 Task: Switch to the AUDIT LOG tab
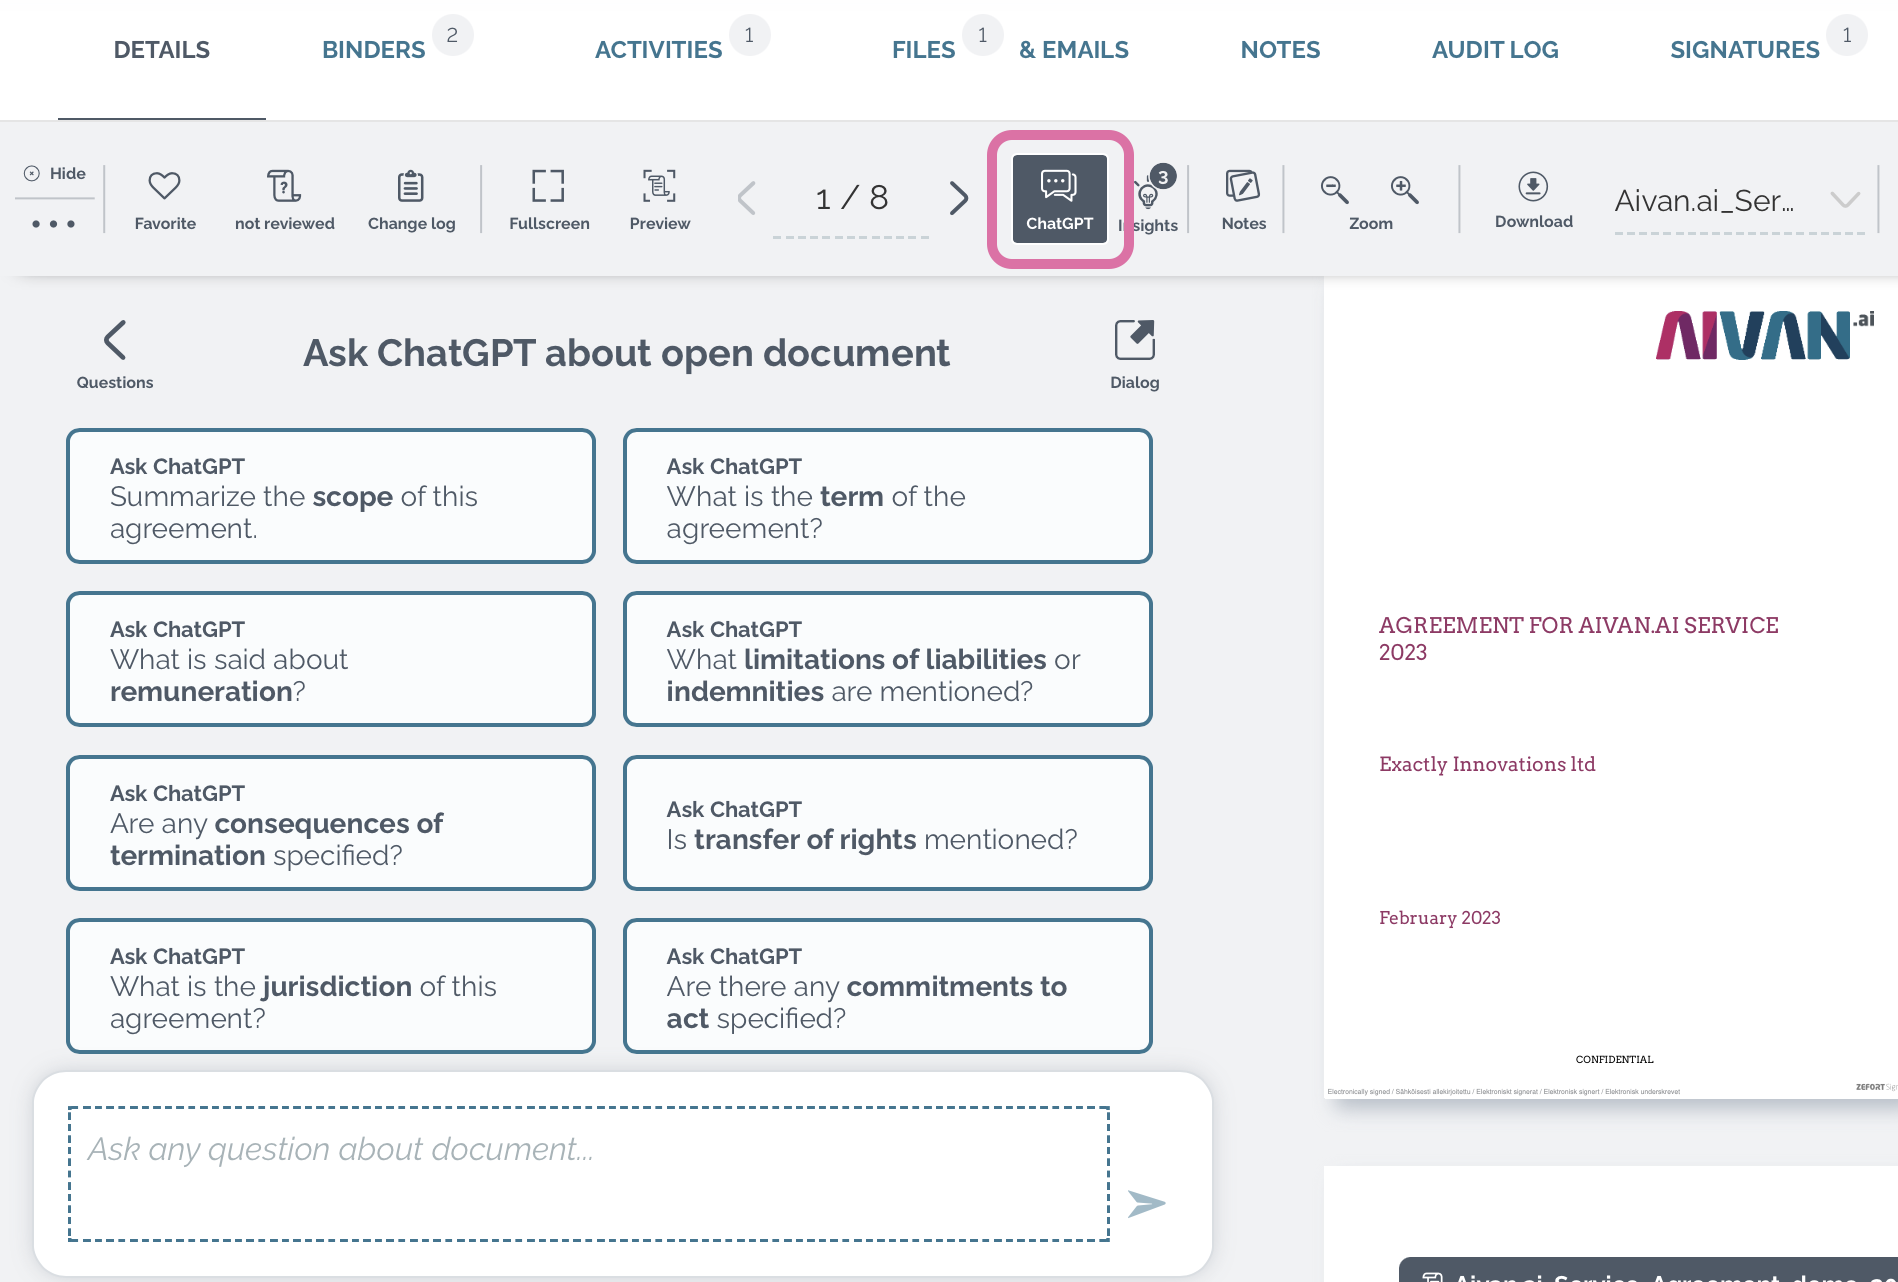(1495, 50)
